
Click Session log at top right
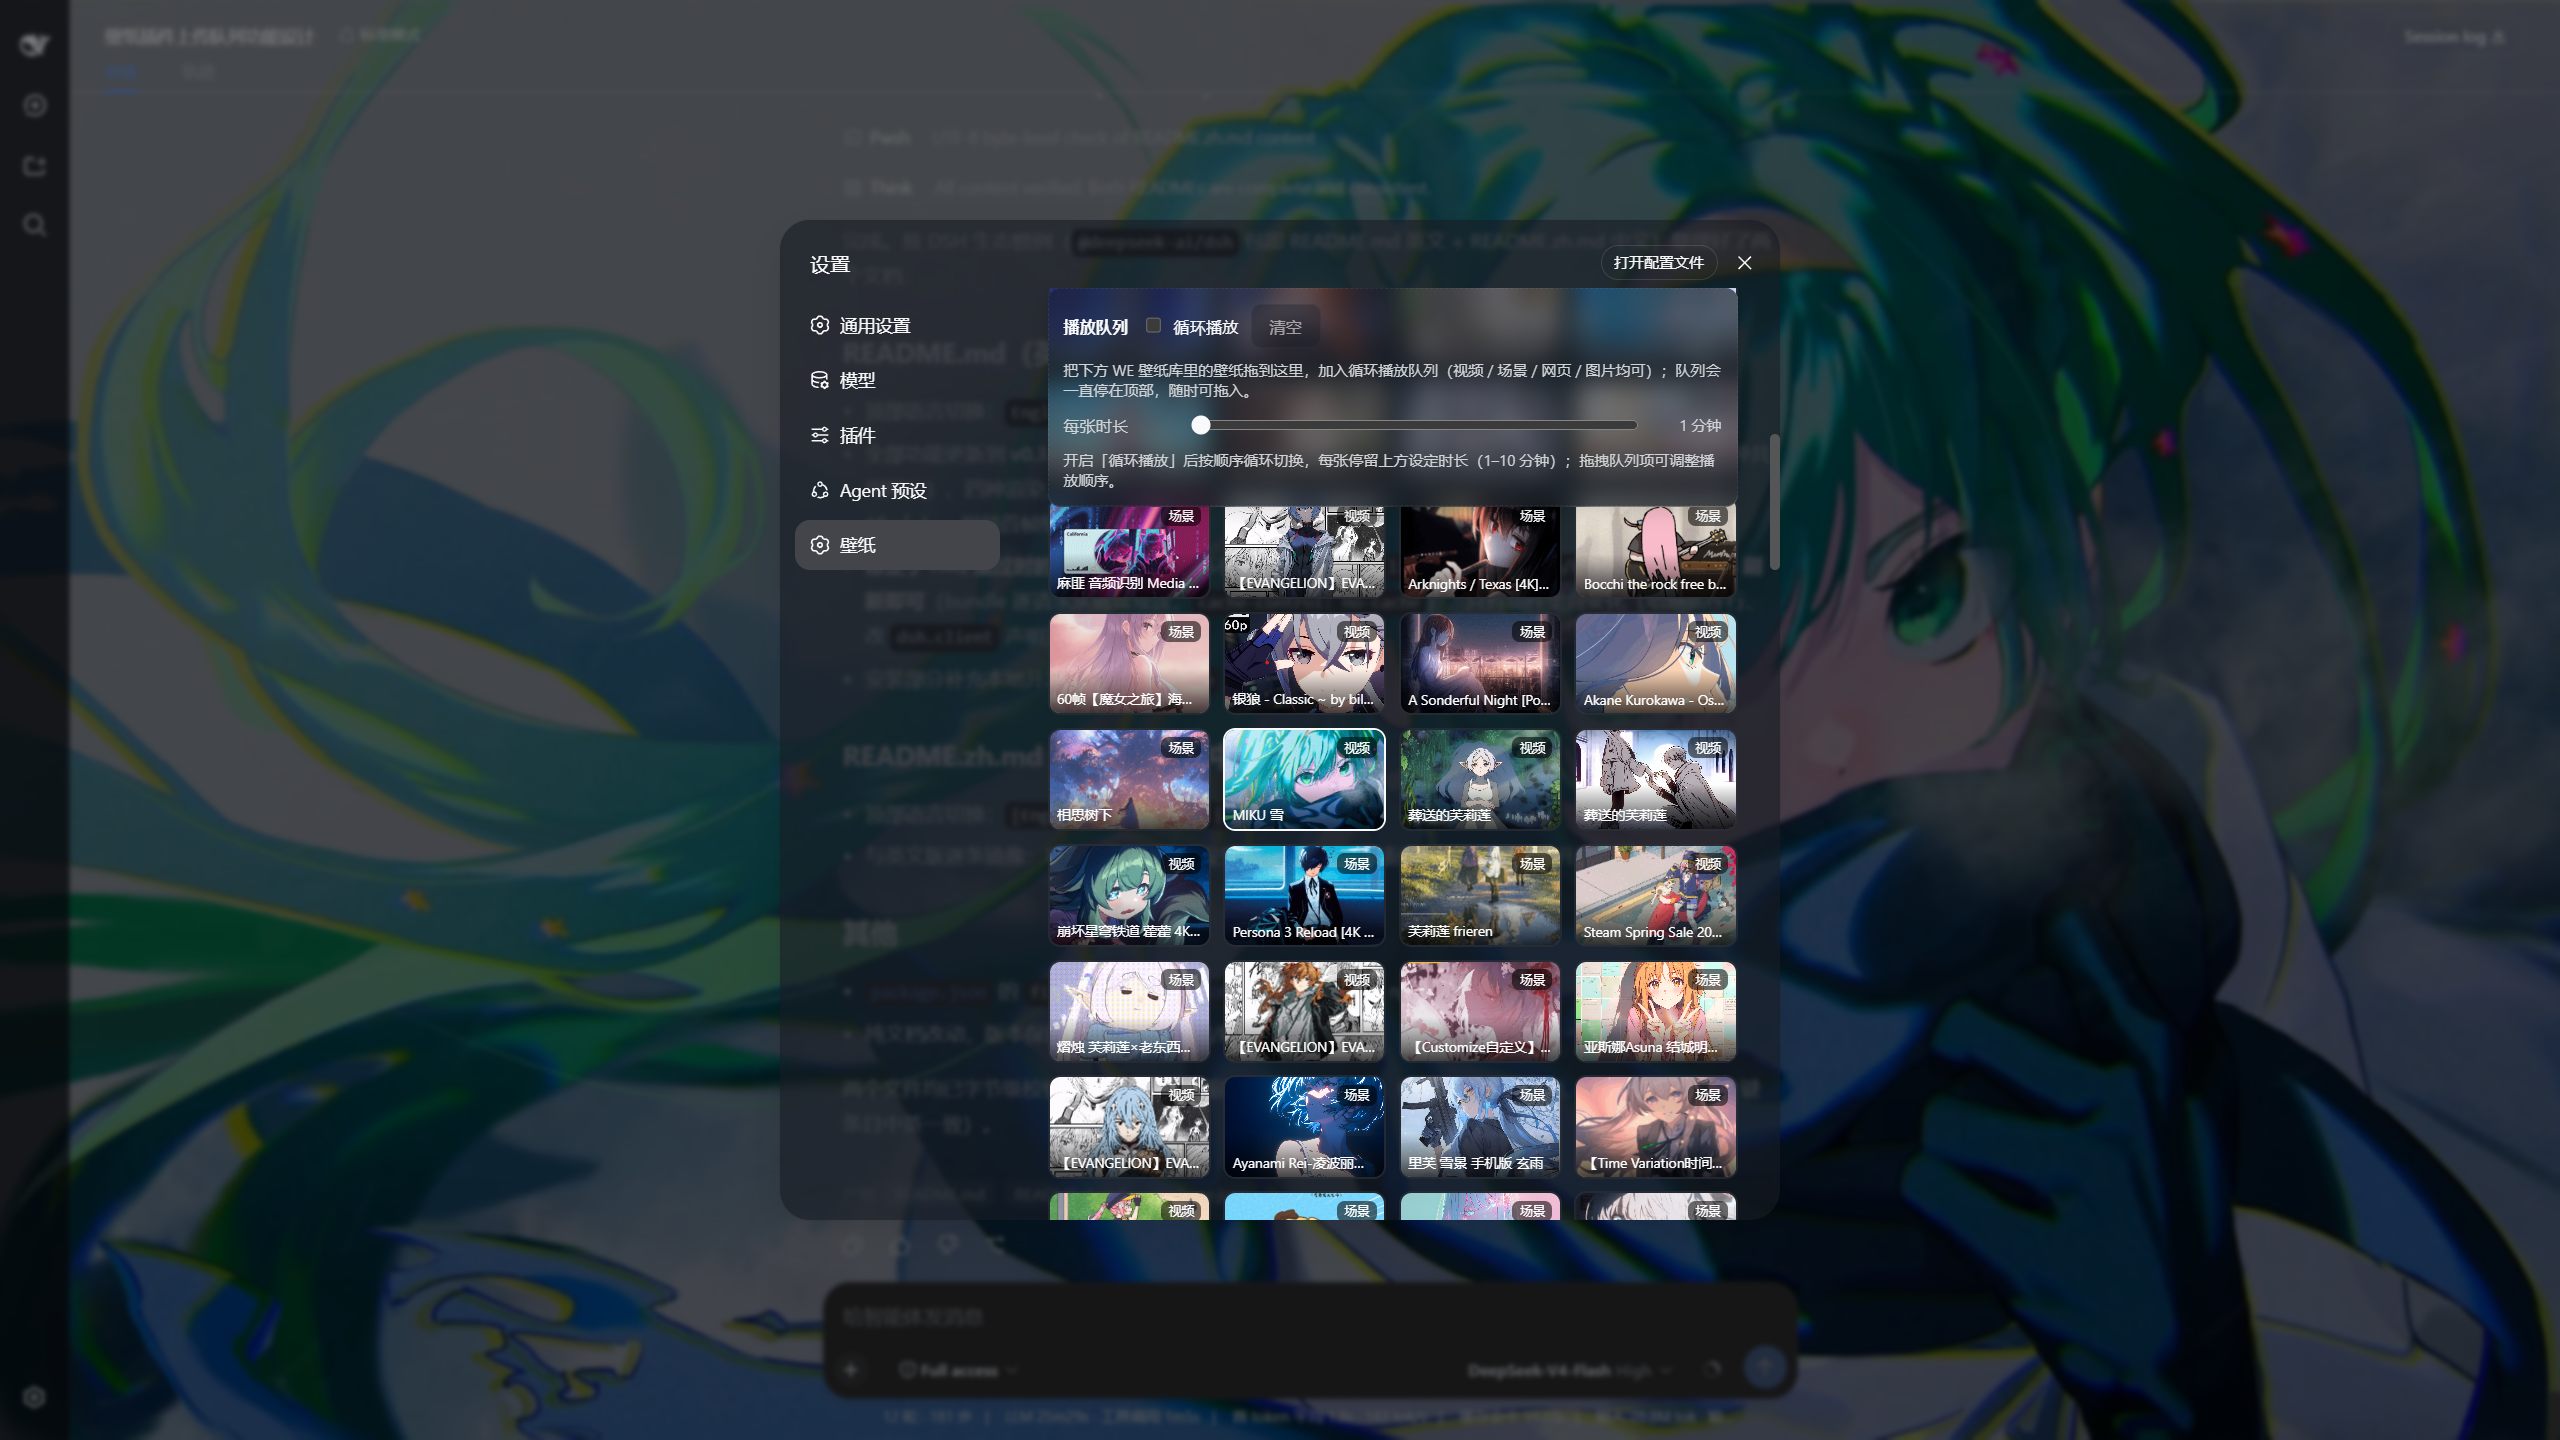tap(2454, 37)
